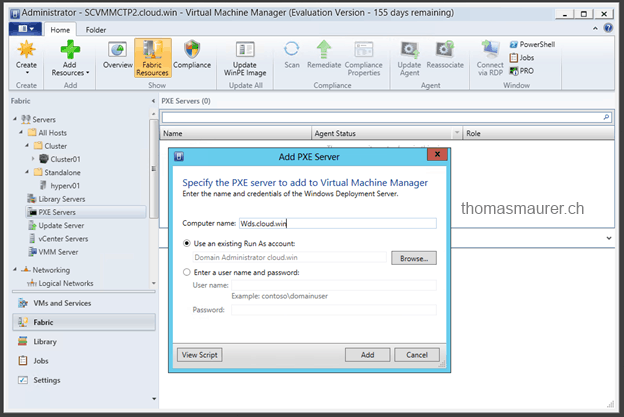Screen dimensions: 624x417
Task: Click the tree scrollbar down arrow
Action: [154, 283]
